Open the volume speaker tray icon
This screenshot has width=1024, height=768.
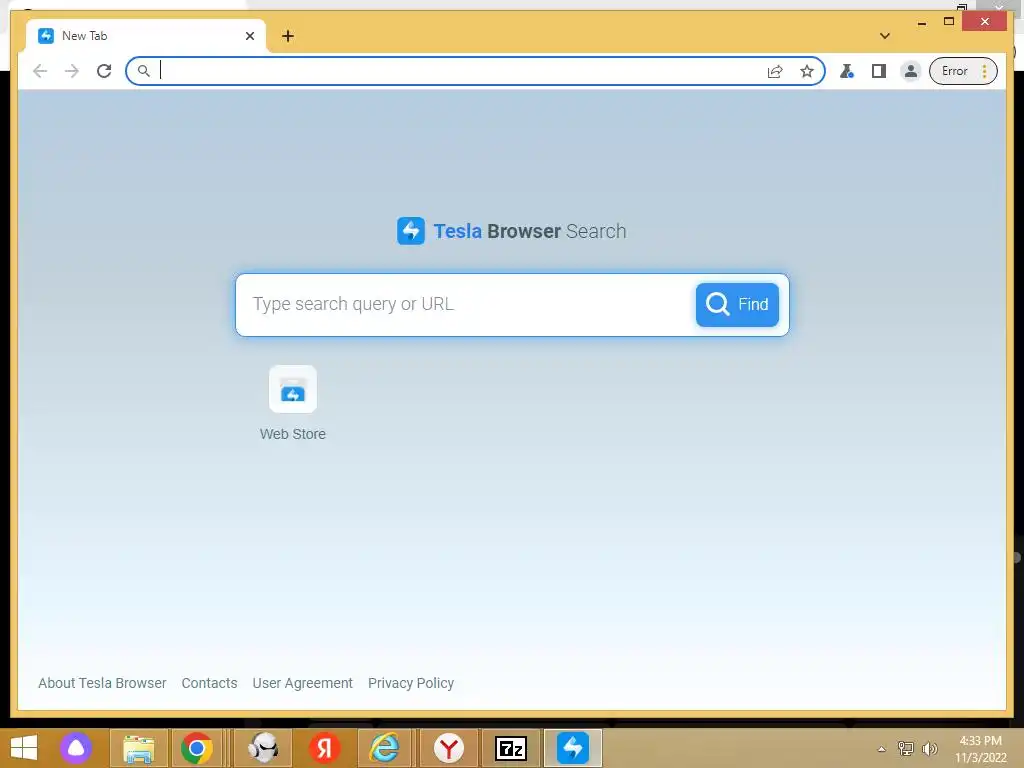(930, 748)
